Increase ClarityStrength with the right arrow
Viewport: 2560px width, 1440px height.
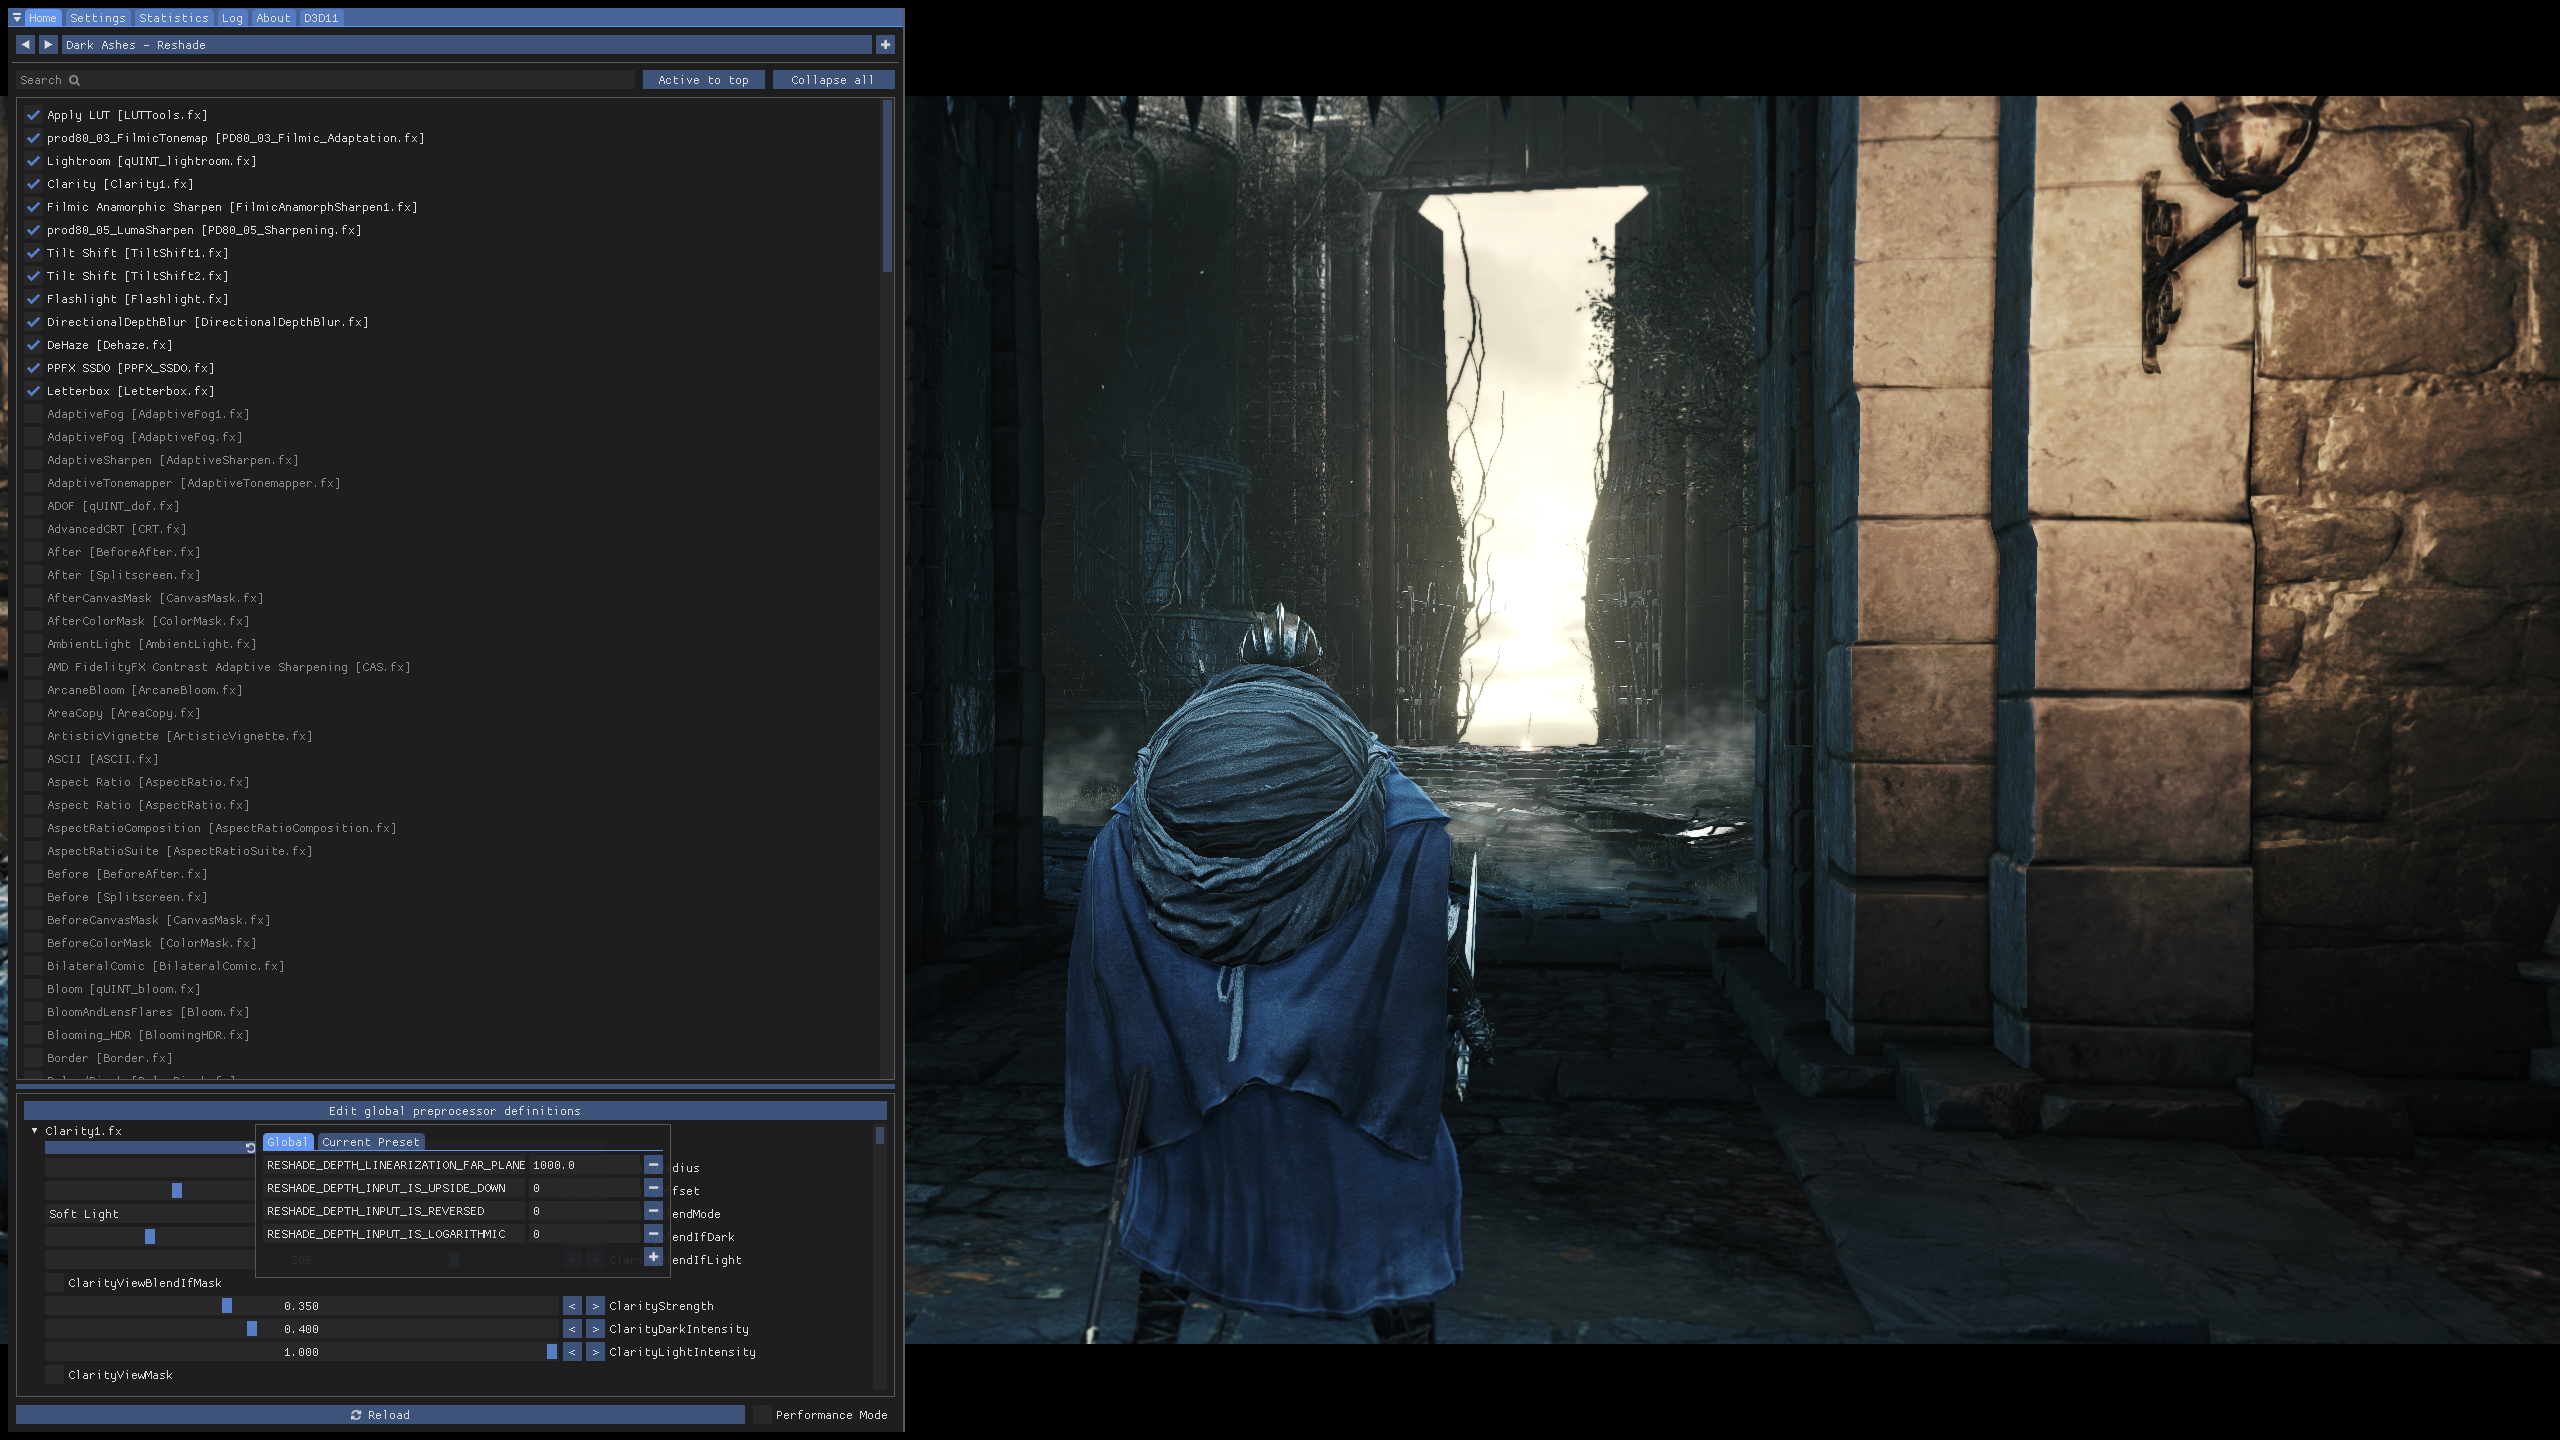point(595,1306)
